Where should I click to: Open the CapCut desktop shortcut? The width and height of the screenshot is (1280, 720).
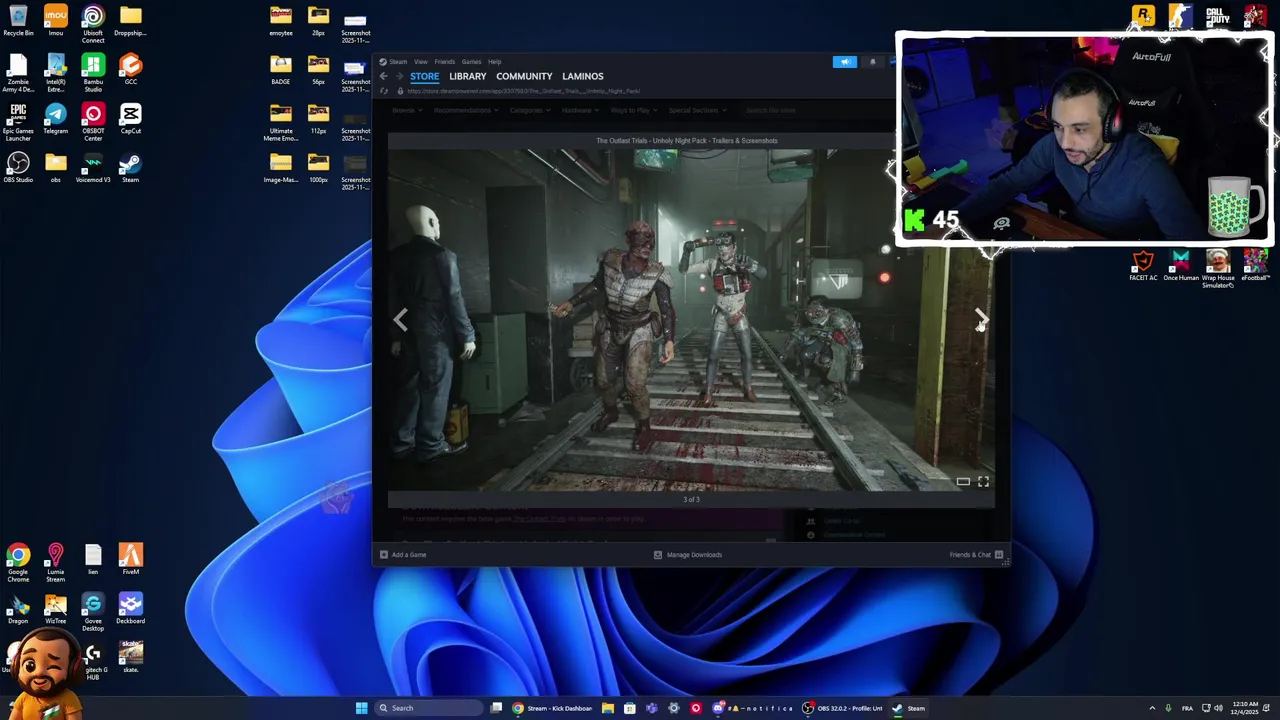pos(130,119)
